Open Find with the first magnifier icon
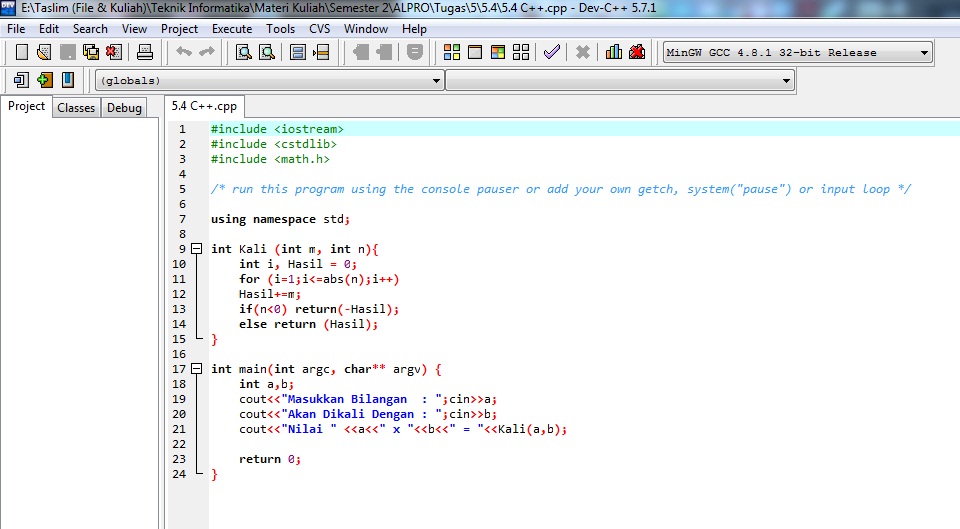The width and height of the screenshot is (960, 529). pos(244,52)
